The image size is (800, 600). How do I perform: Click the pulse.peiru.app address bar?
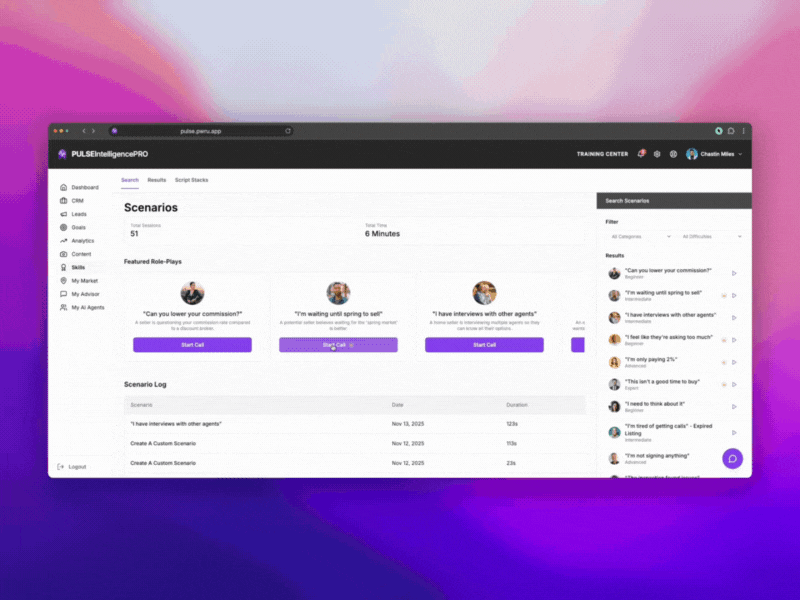(201, 131)
